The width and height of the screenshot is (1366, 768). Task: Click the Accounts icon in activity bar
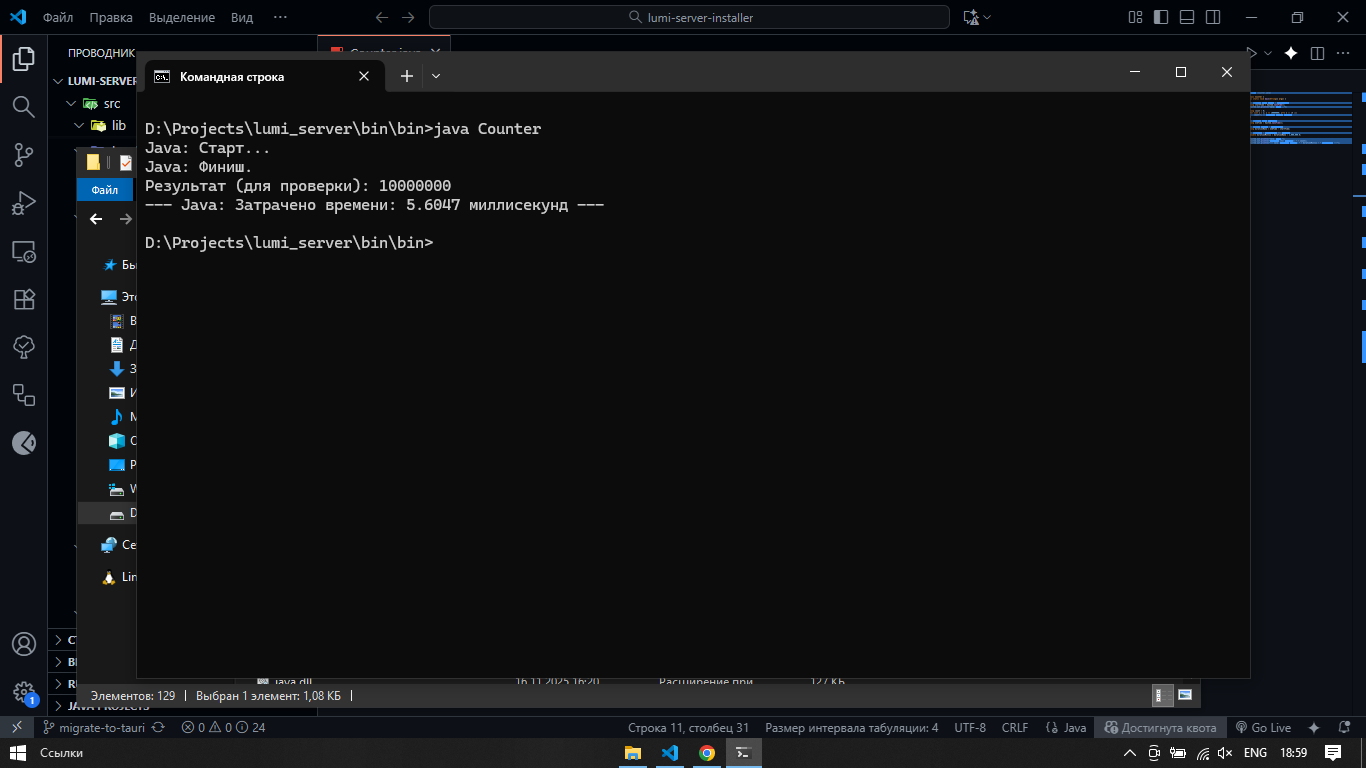coord(23,644)
